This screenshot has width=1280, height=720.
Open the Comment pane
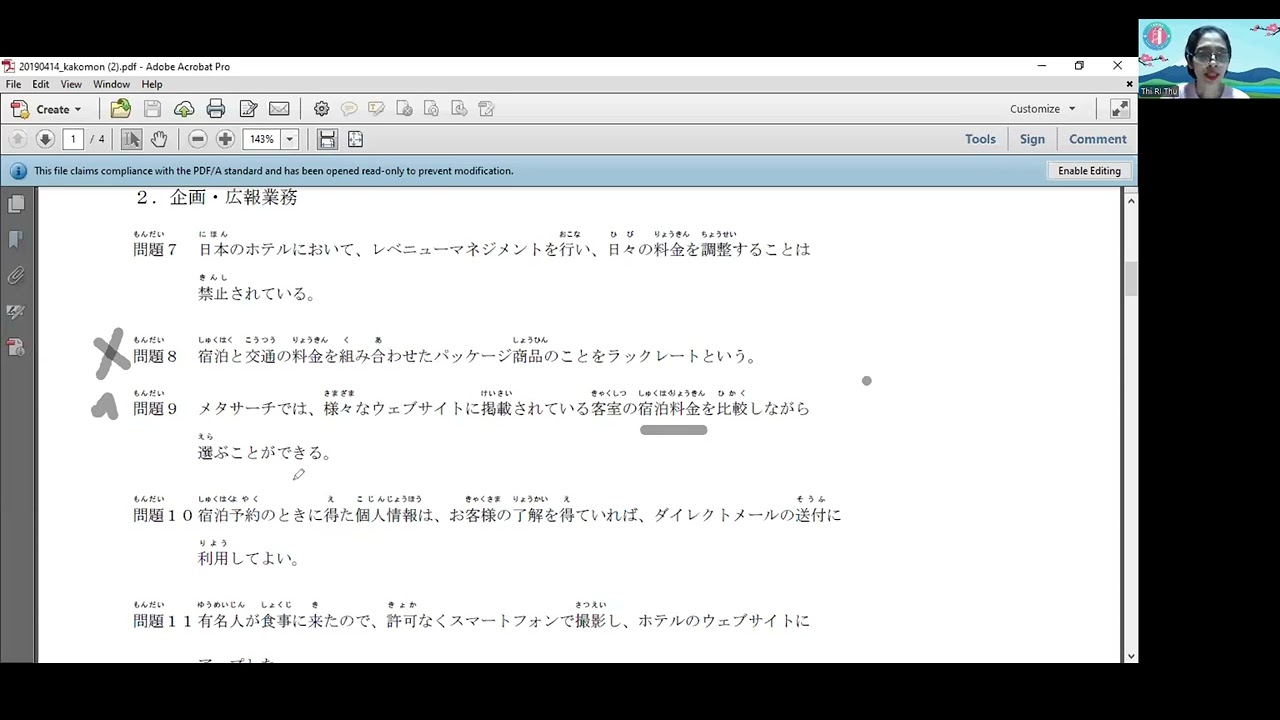point(1097,139)
